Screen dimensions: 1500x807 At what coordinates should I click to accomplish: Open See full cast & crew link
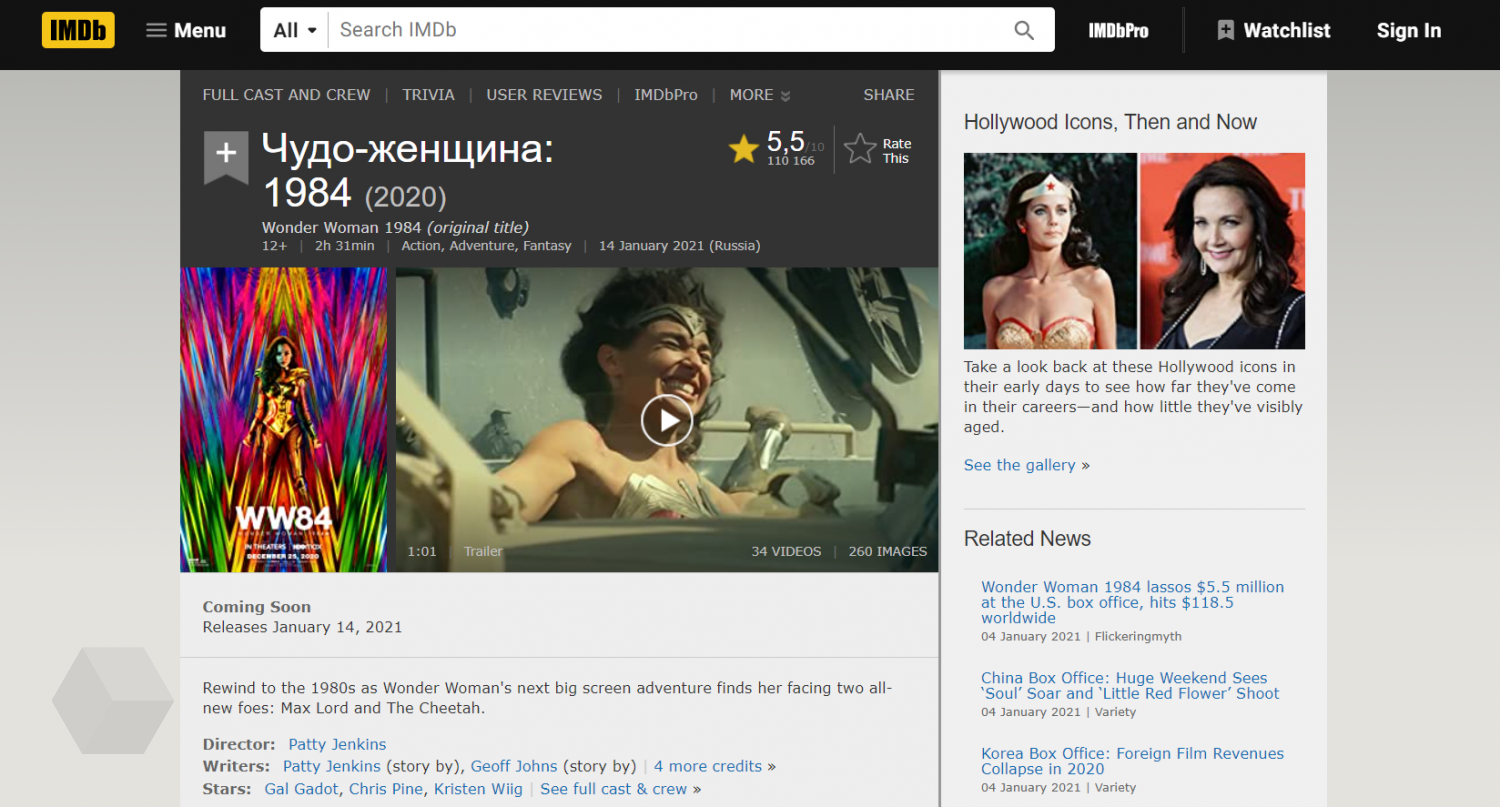pyautogui.click(x=614, y=789)
